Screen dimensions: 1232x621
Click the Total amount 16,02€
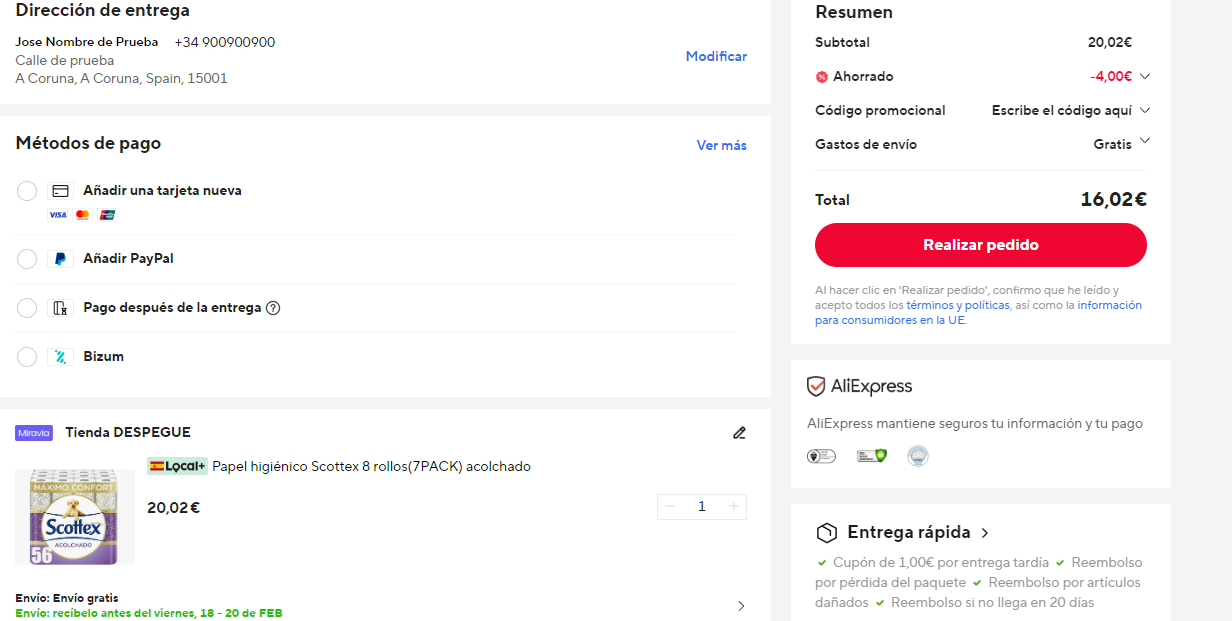pyautogui.click(x=1113, y=199)
